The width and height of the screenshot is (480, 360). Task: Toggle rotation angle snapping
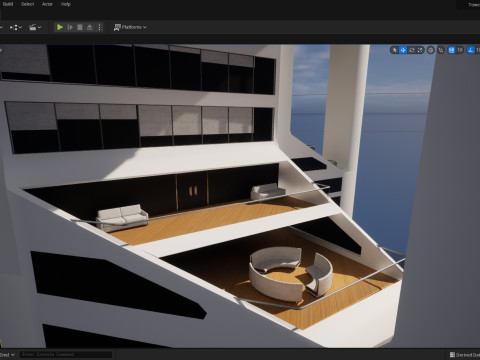[x=470, y=50]
